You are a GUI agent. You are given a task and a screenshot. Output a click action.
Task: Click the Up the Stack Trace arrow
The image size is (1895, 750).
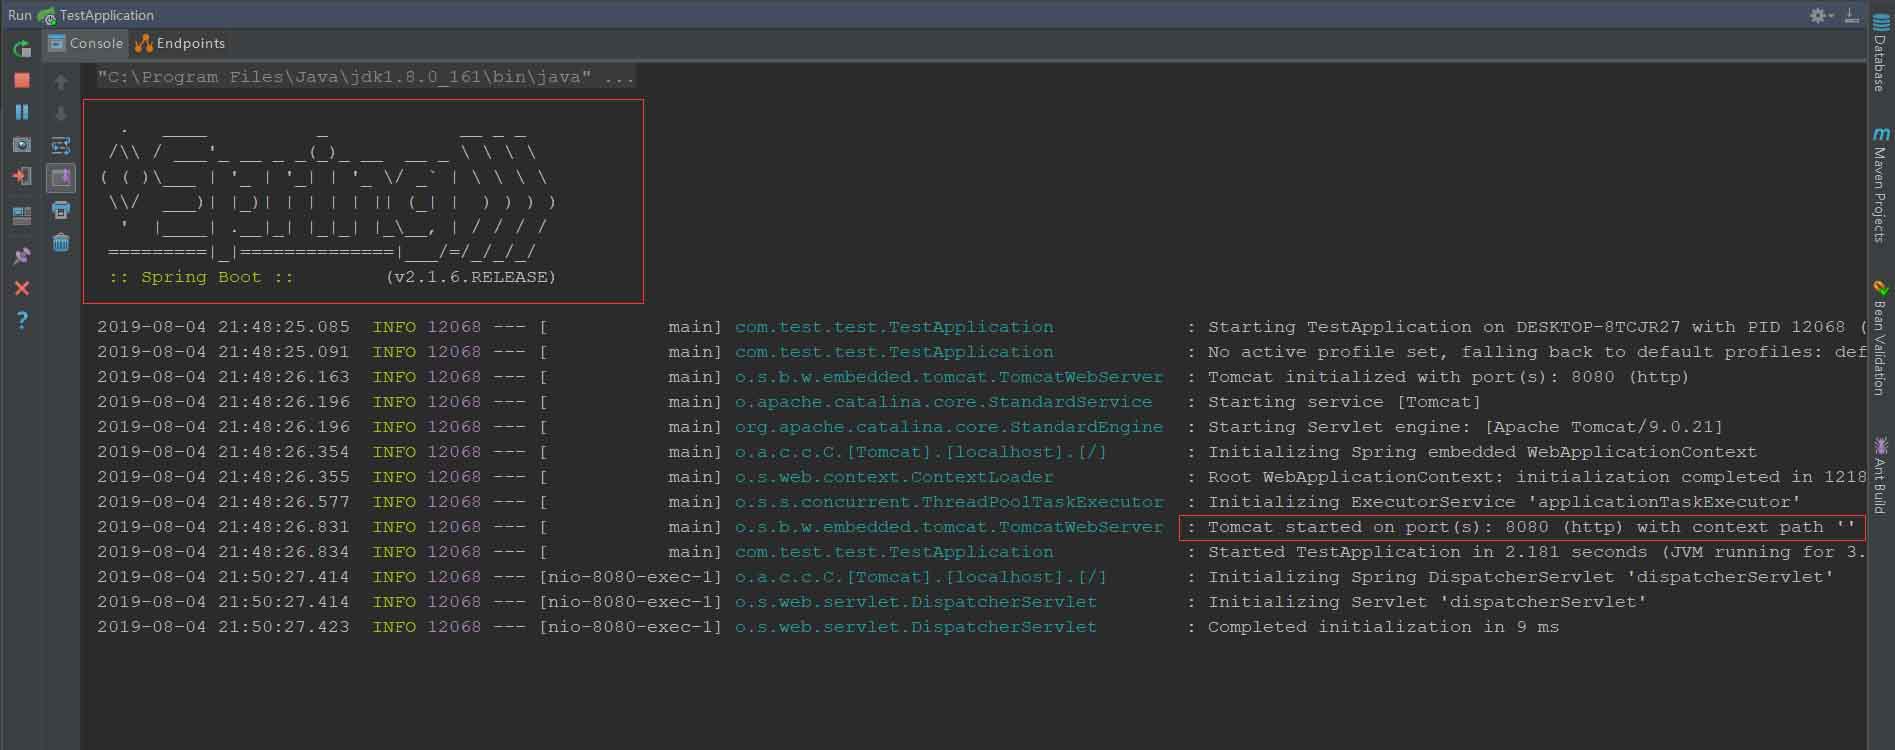coord(61,82)
